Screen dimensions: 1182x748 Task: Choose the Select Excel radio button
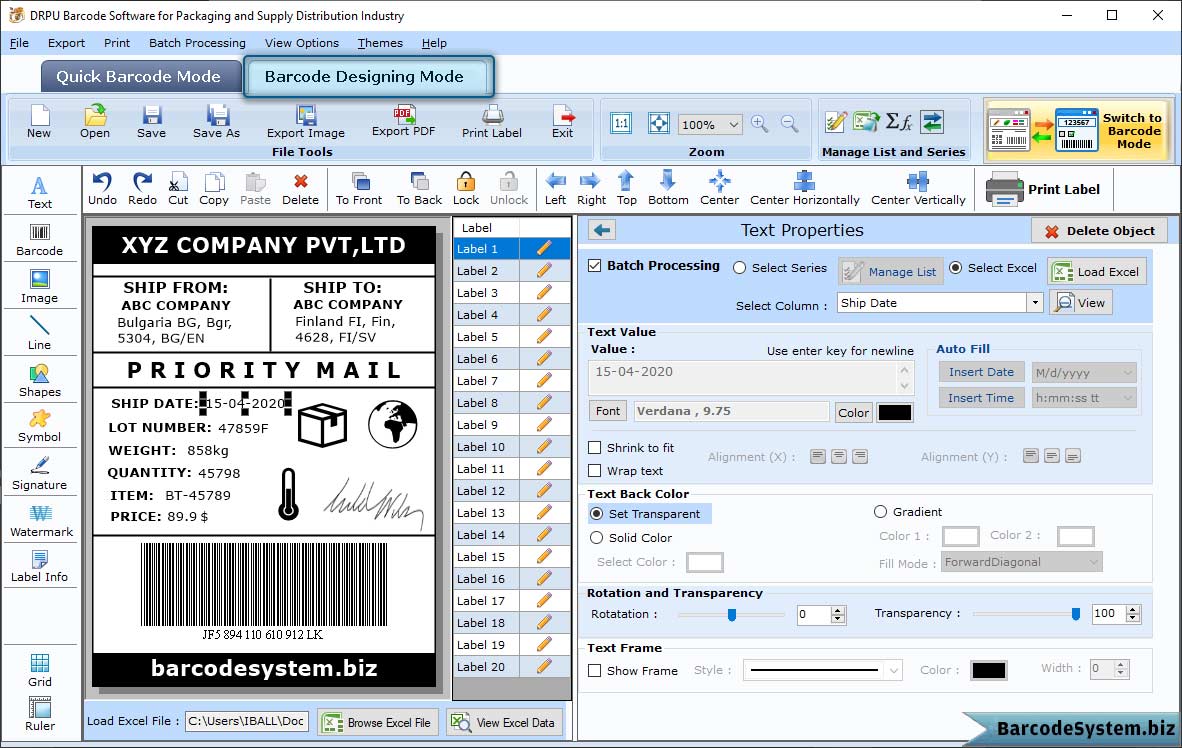[x=955, y=268]
